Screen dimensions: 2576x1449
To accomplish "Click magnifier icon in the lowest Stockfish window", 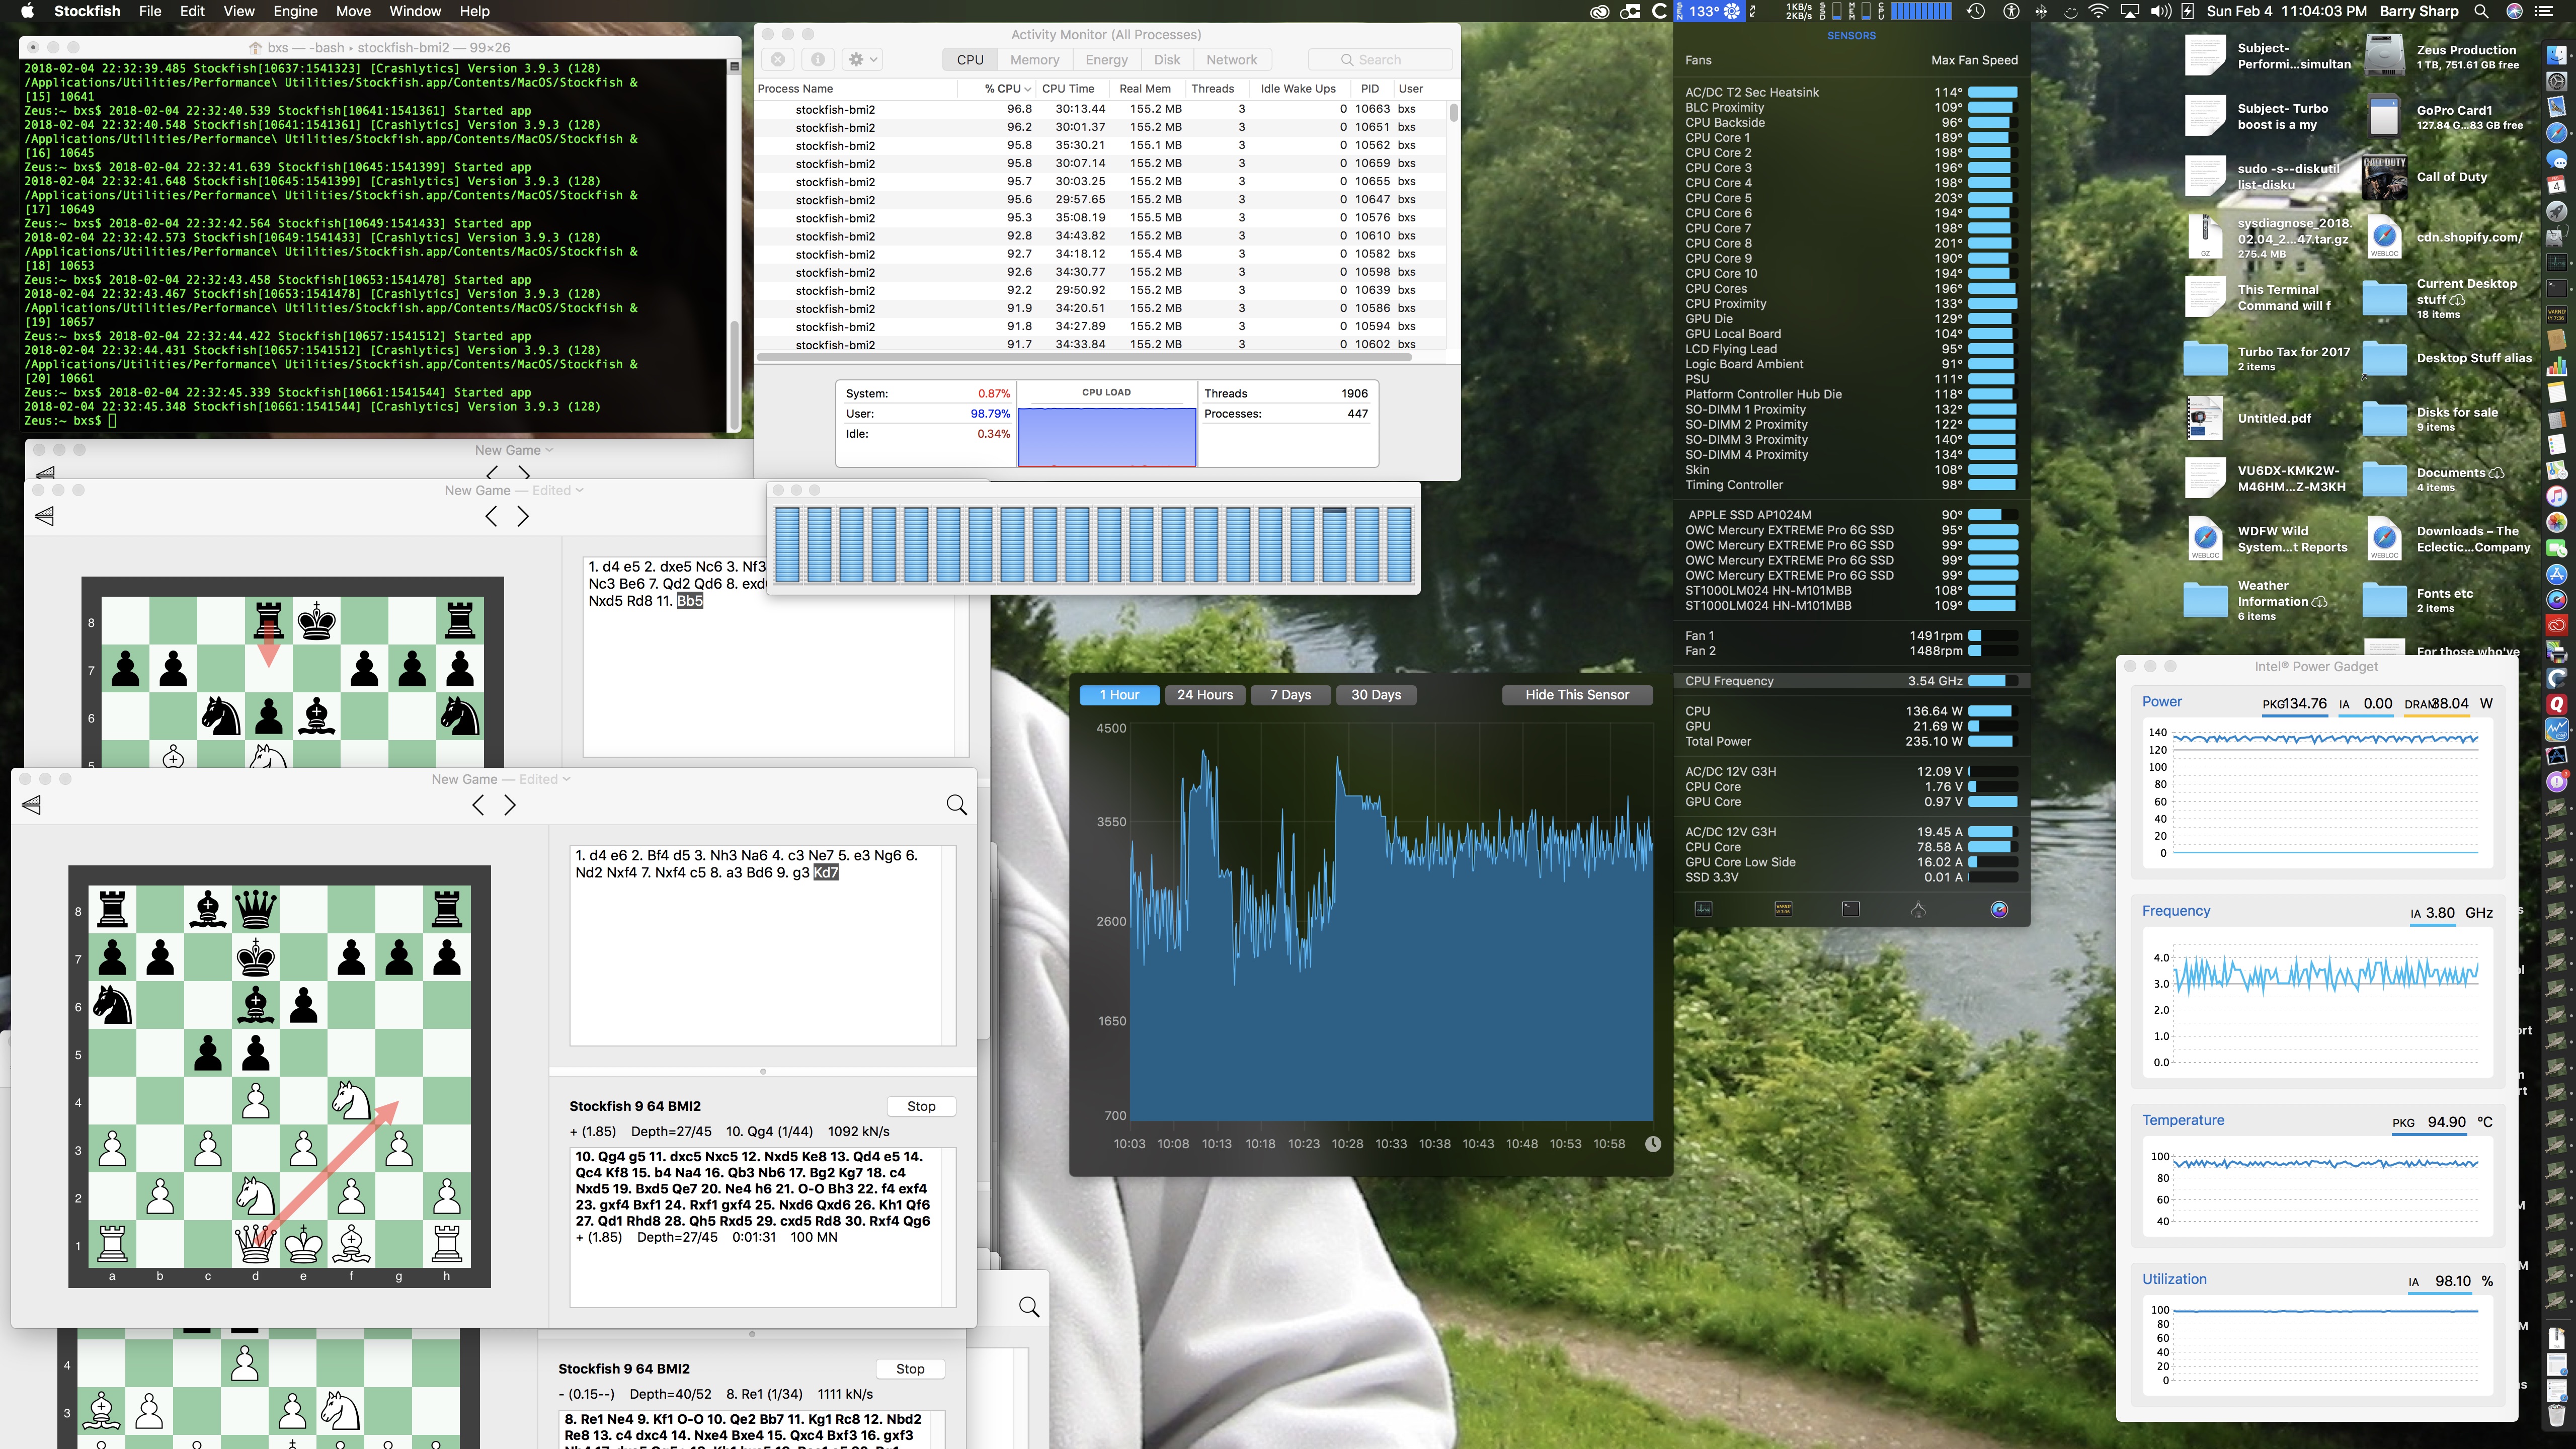I will pyautogui.click(x=1029, y=1307).
